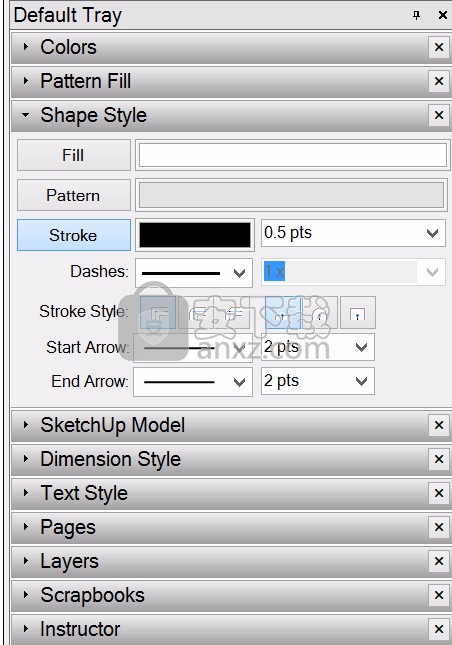Toggle the Fill button on

pos(74,155)
